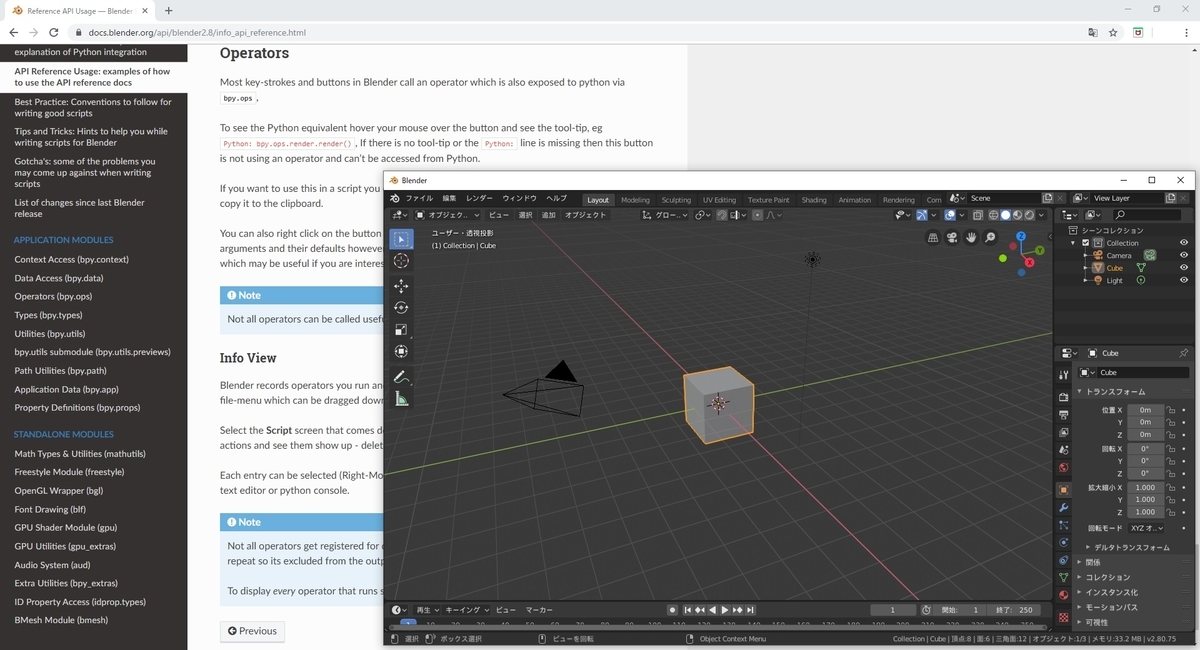Click the Previous button on docs page
The height and width of the screenshot is (650, 1200).
252,631
